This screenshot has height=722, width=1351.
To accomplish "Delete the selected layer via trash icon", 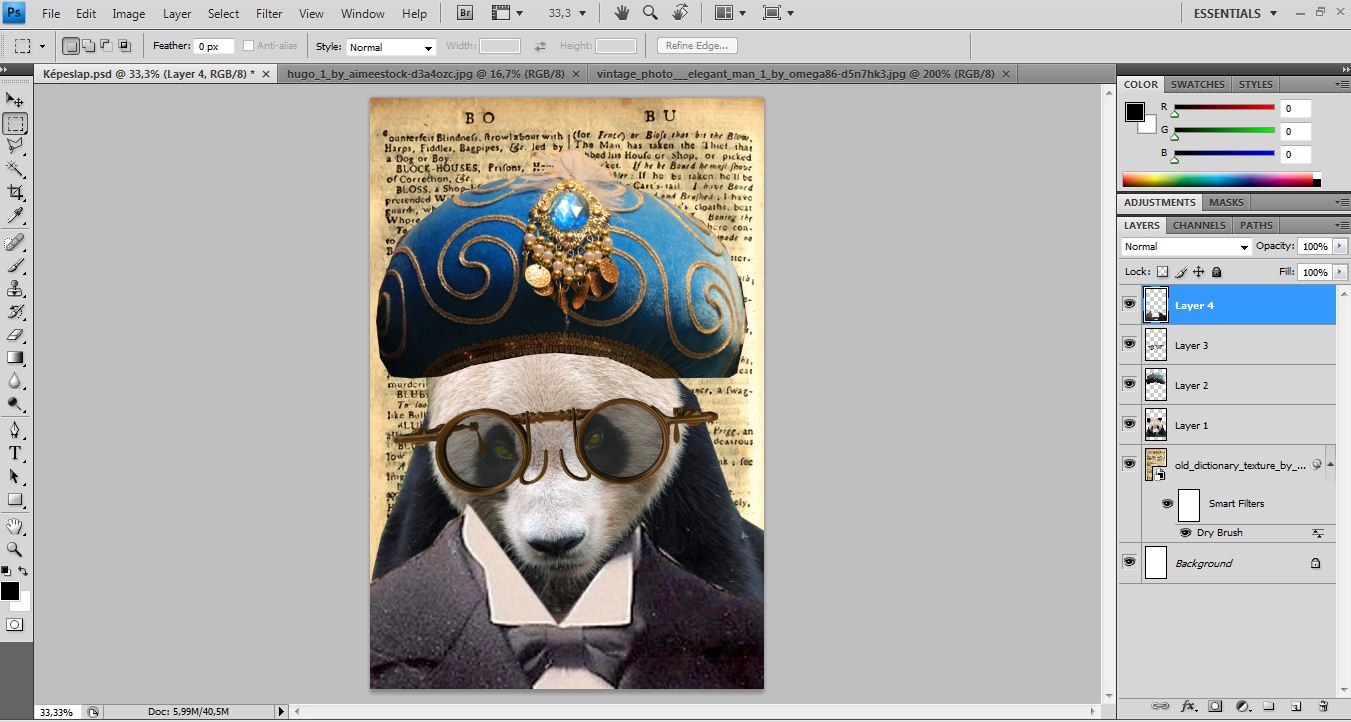I will tap(1322, 705).
